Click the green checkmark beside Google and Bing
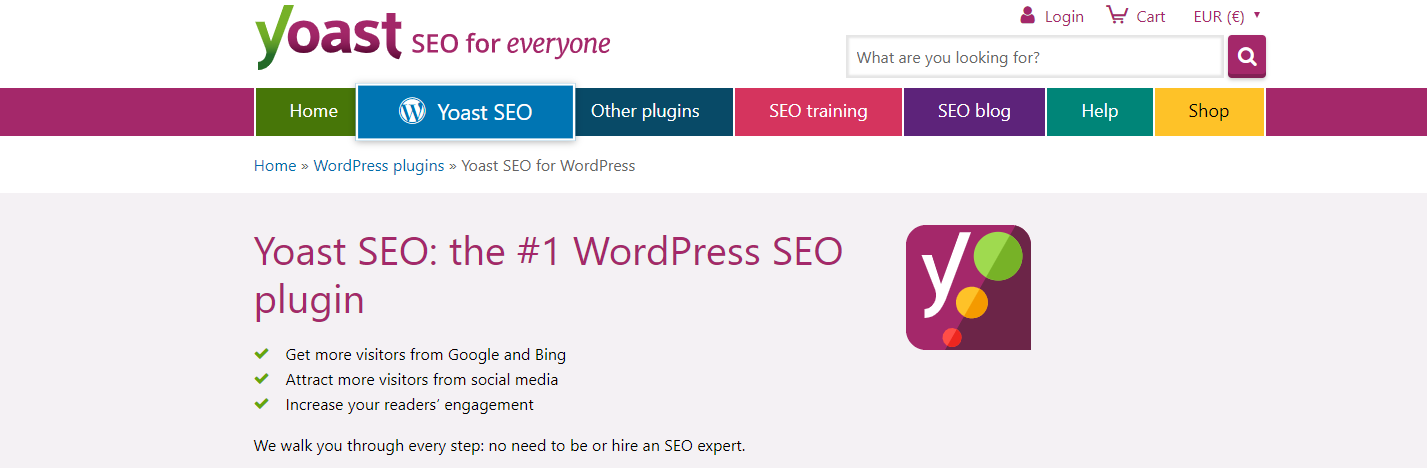The width and height of the screenshot is (1427, 468). (x=262, y=354)
